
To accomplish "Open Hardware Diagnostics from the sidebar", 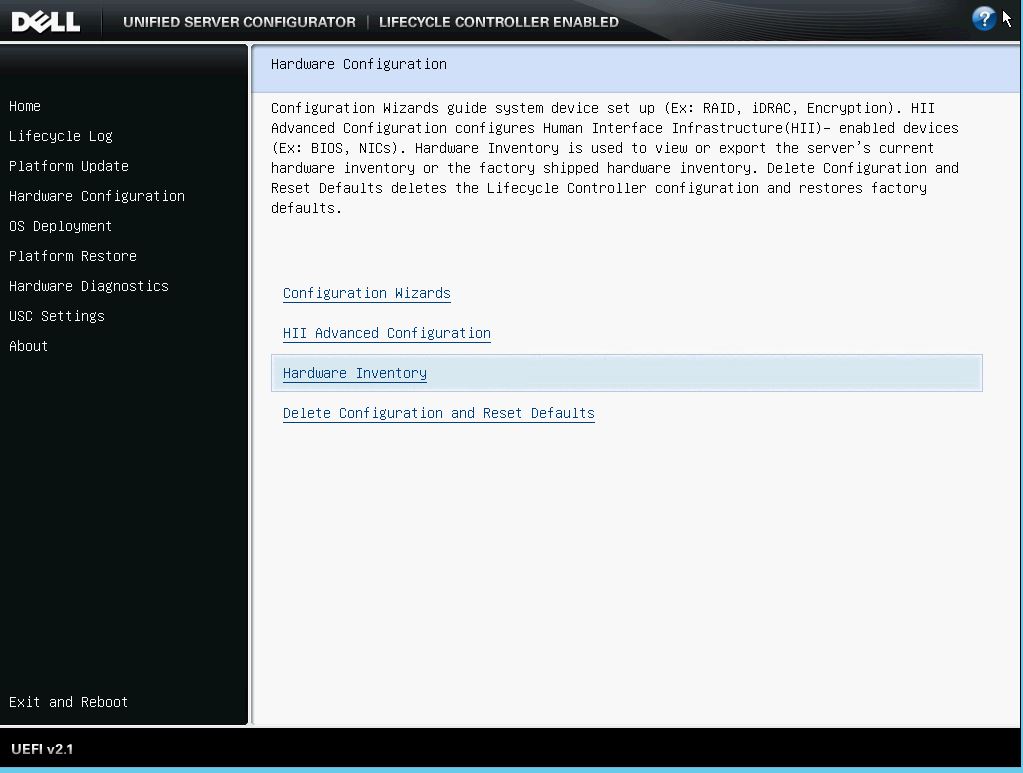I will tap(88, 286).
